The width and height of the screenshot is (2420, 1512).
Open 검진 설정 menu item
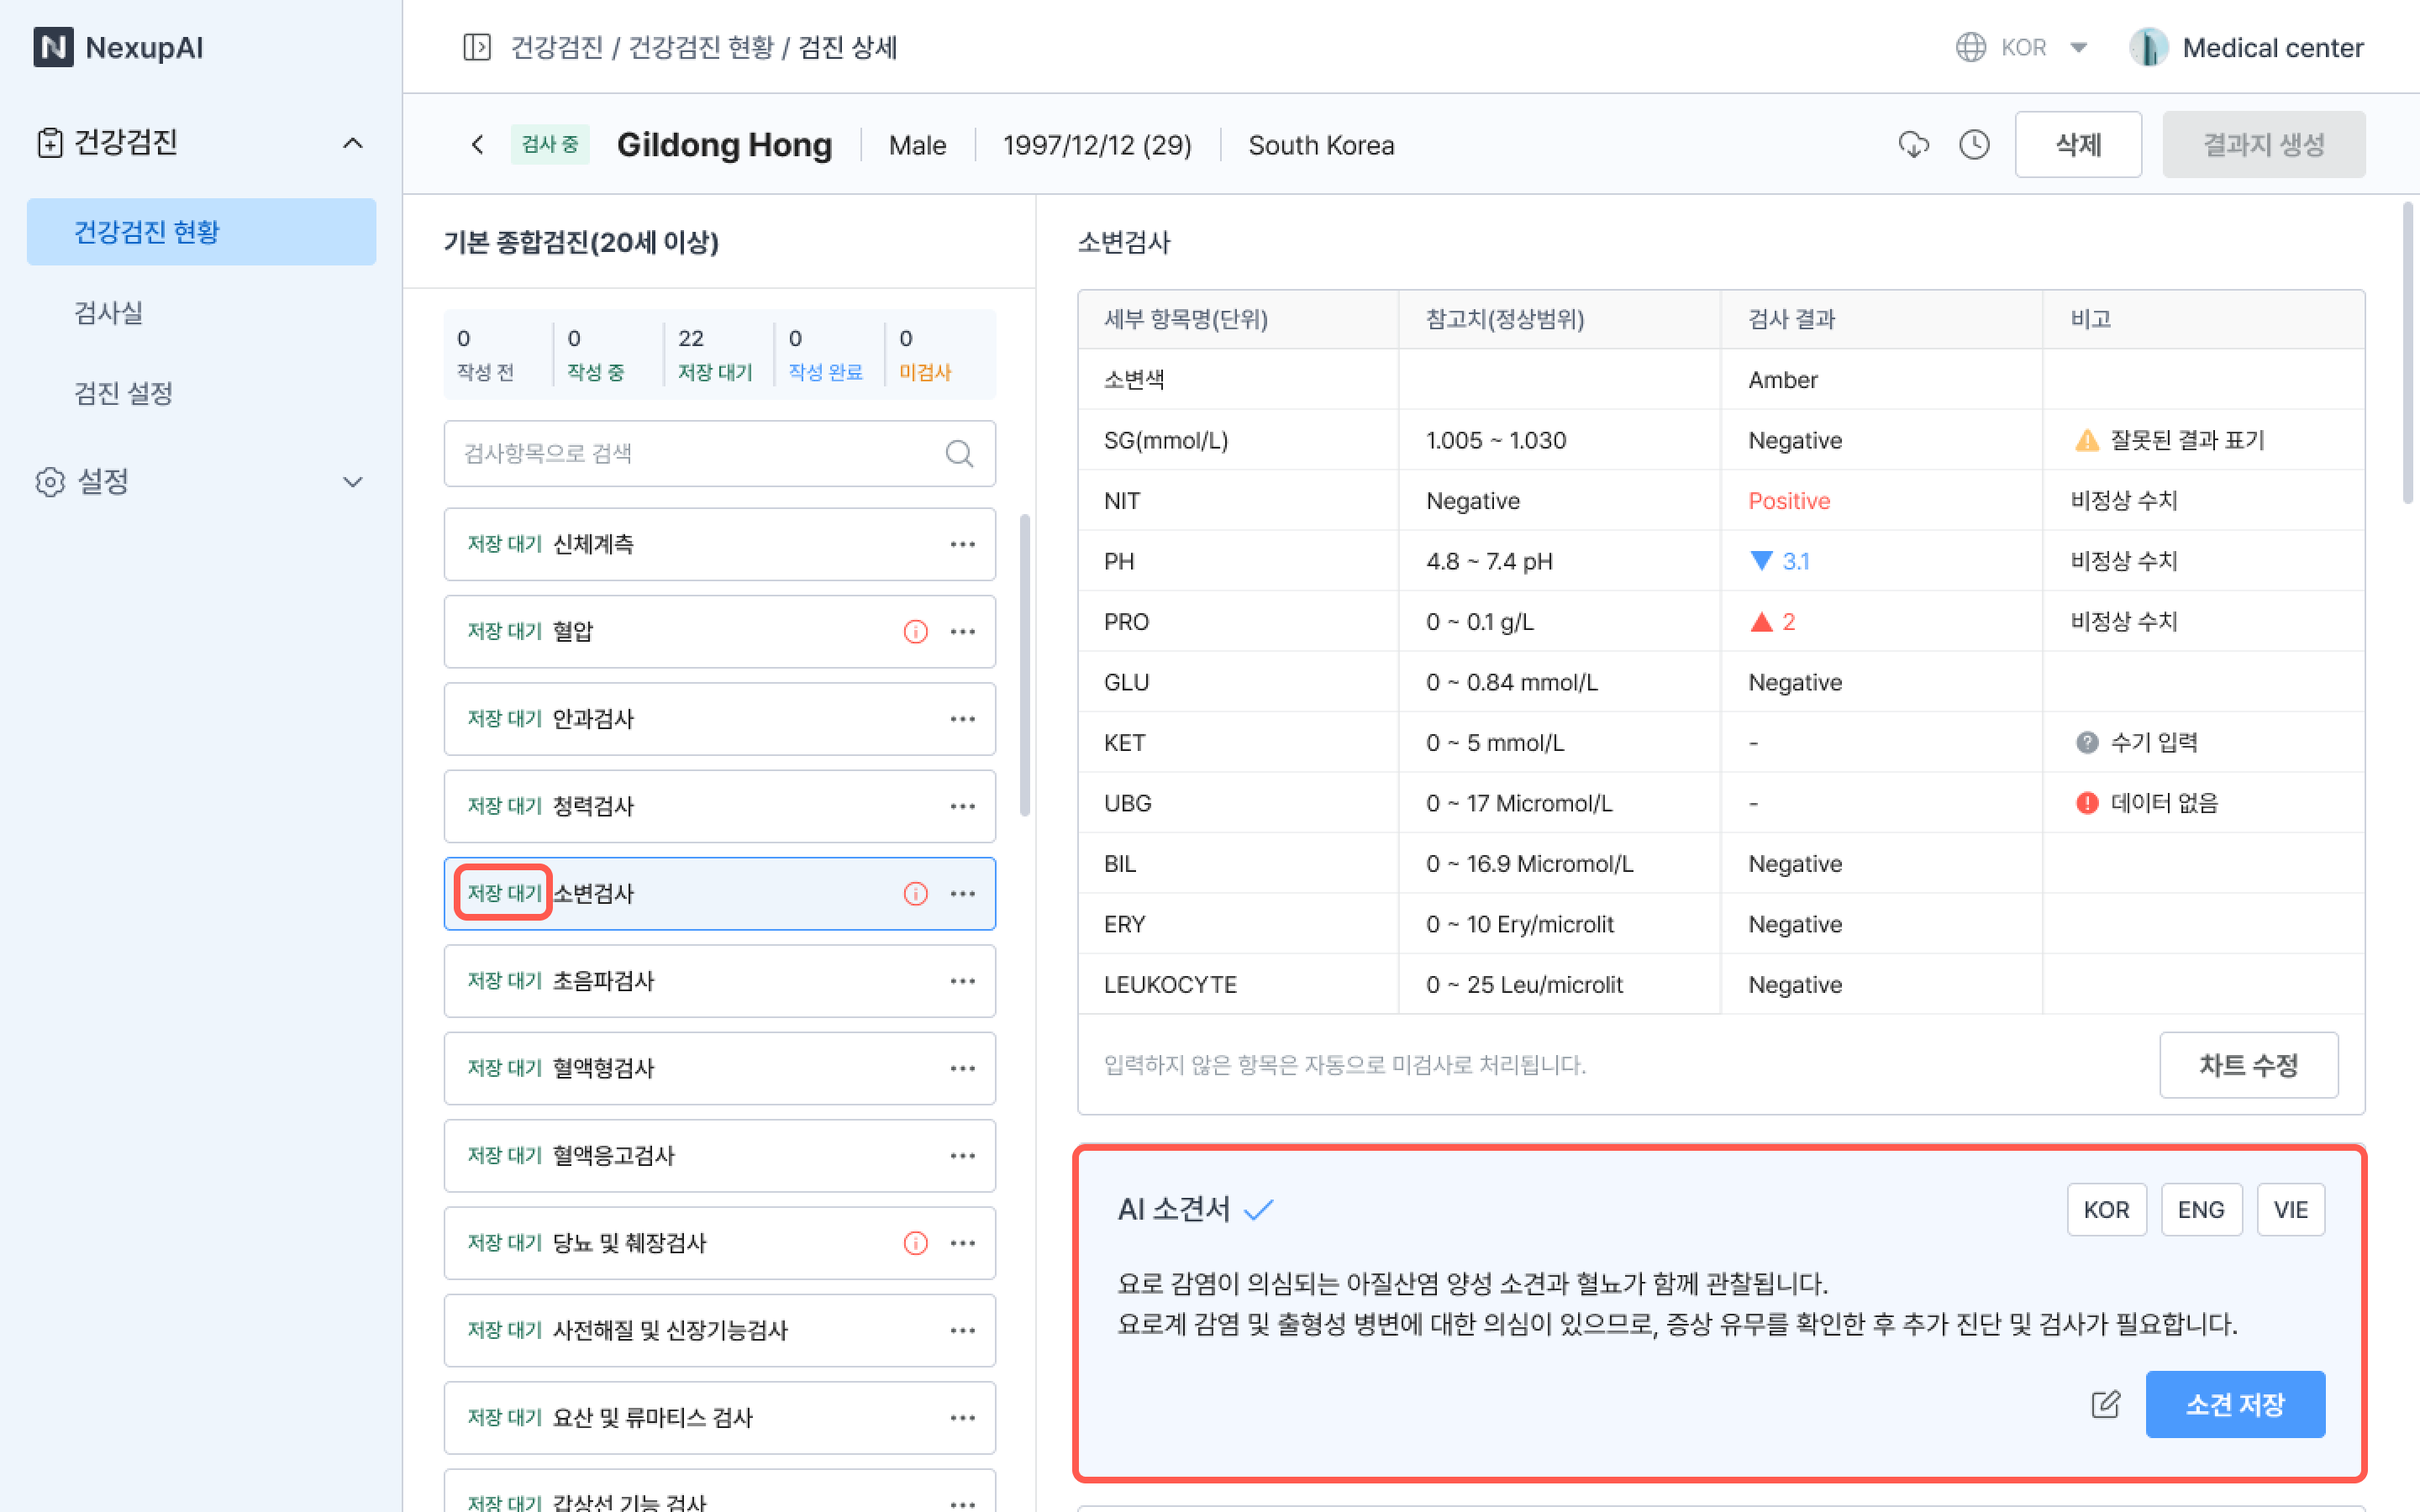[124, 393]
